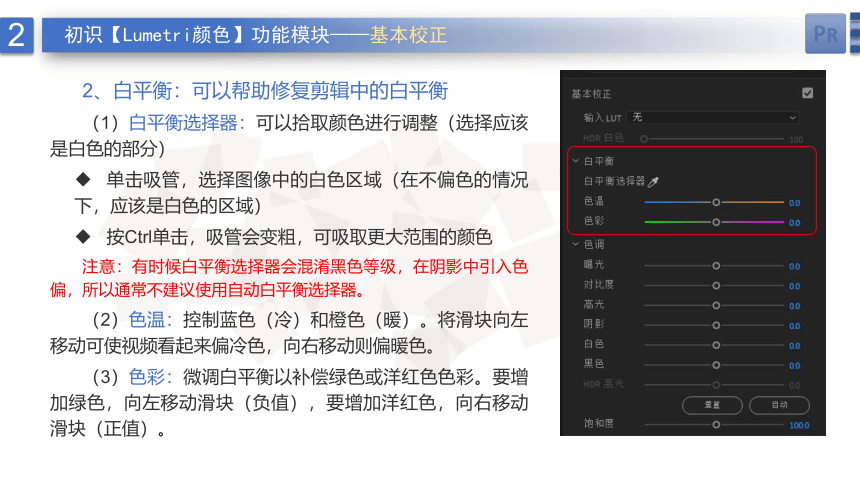Screen dimensions: 860x484
Task: Click the HDR 白色 slider handle
Action: [644, 139]
